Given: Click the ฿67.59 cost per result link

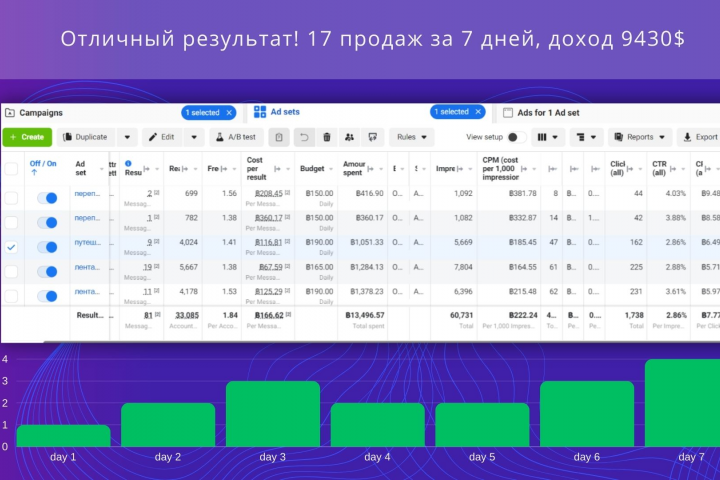Looking at the screenshot, I should pyautogui.click(x=271, y=267).
